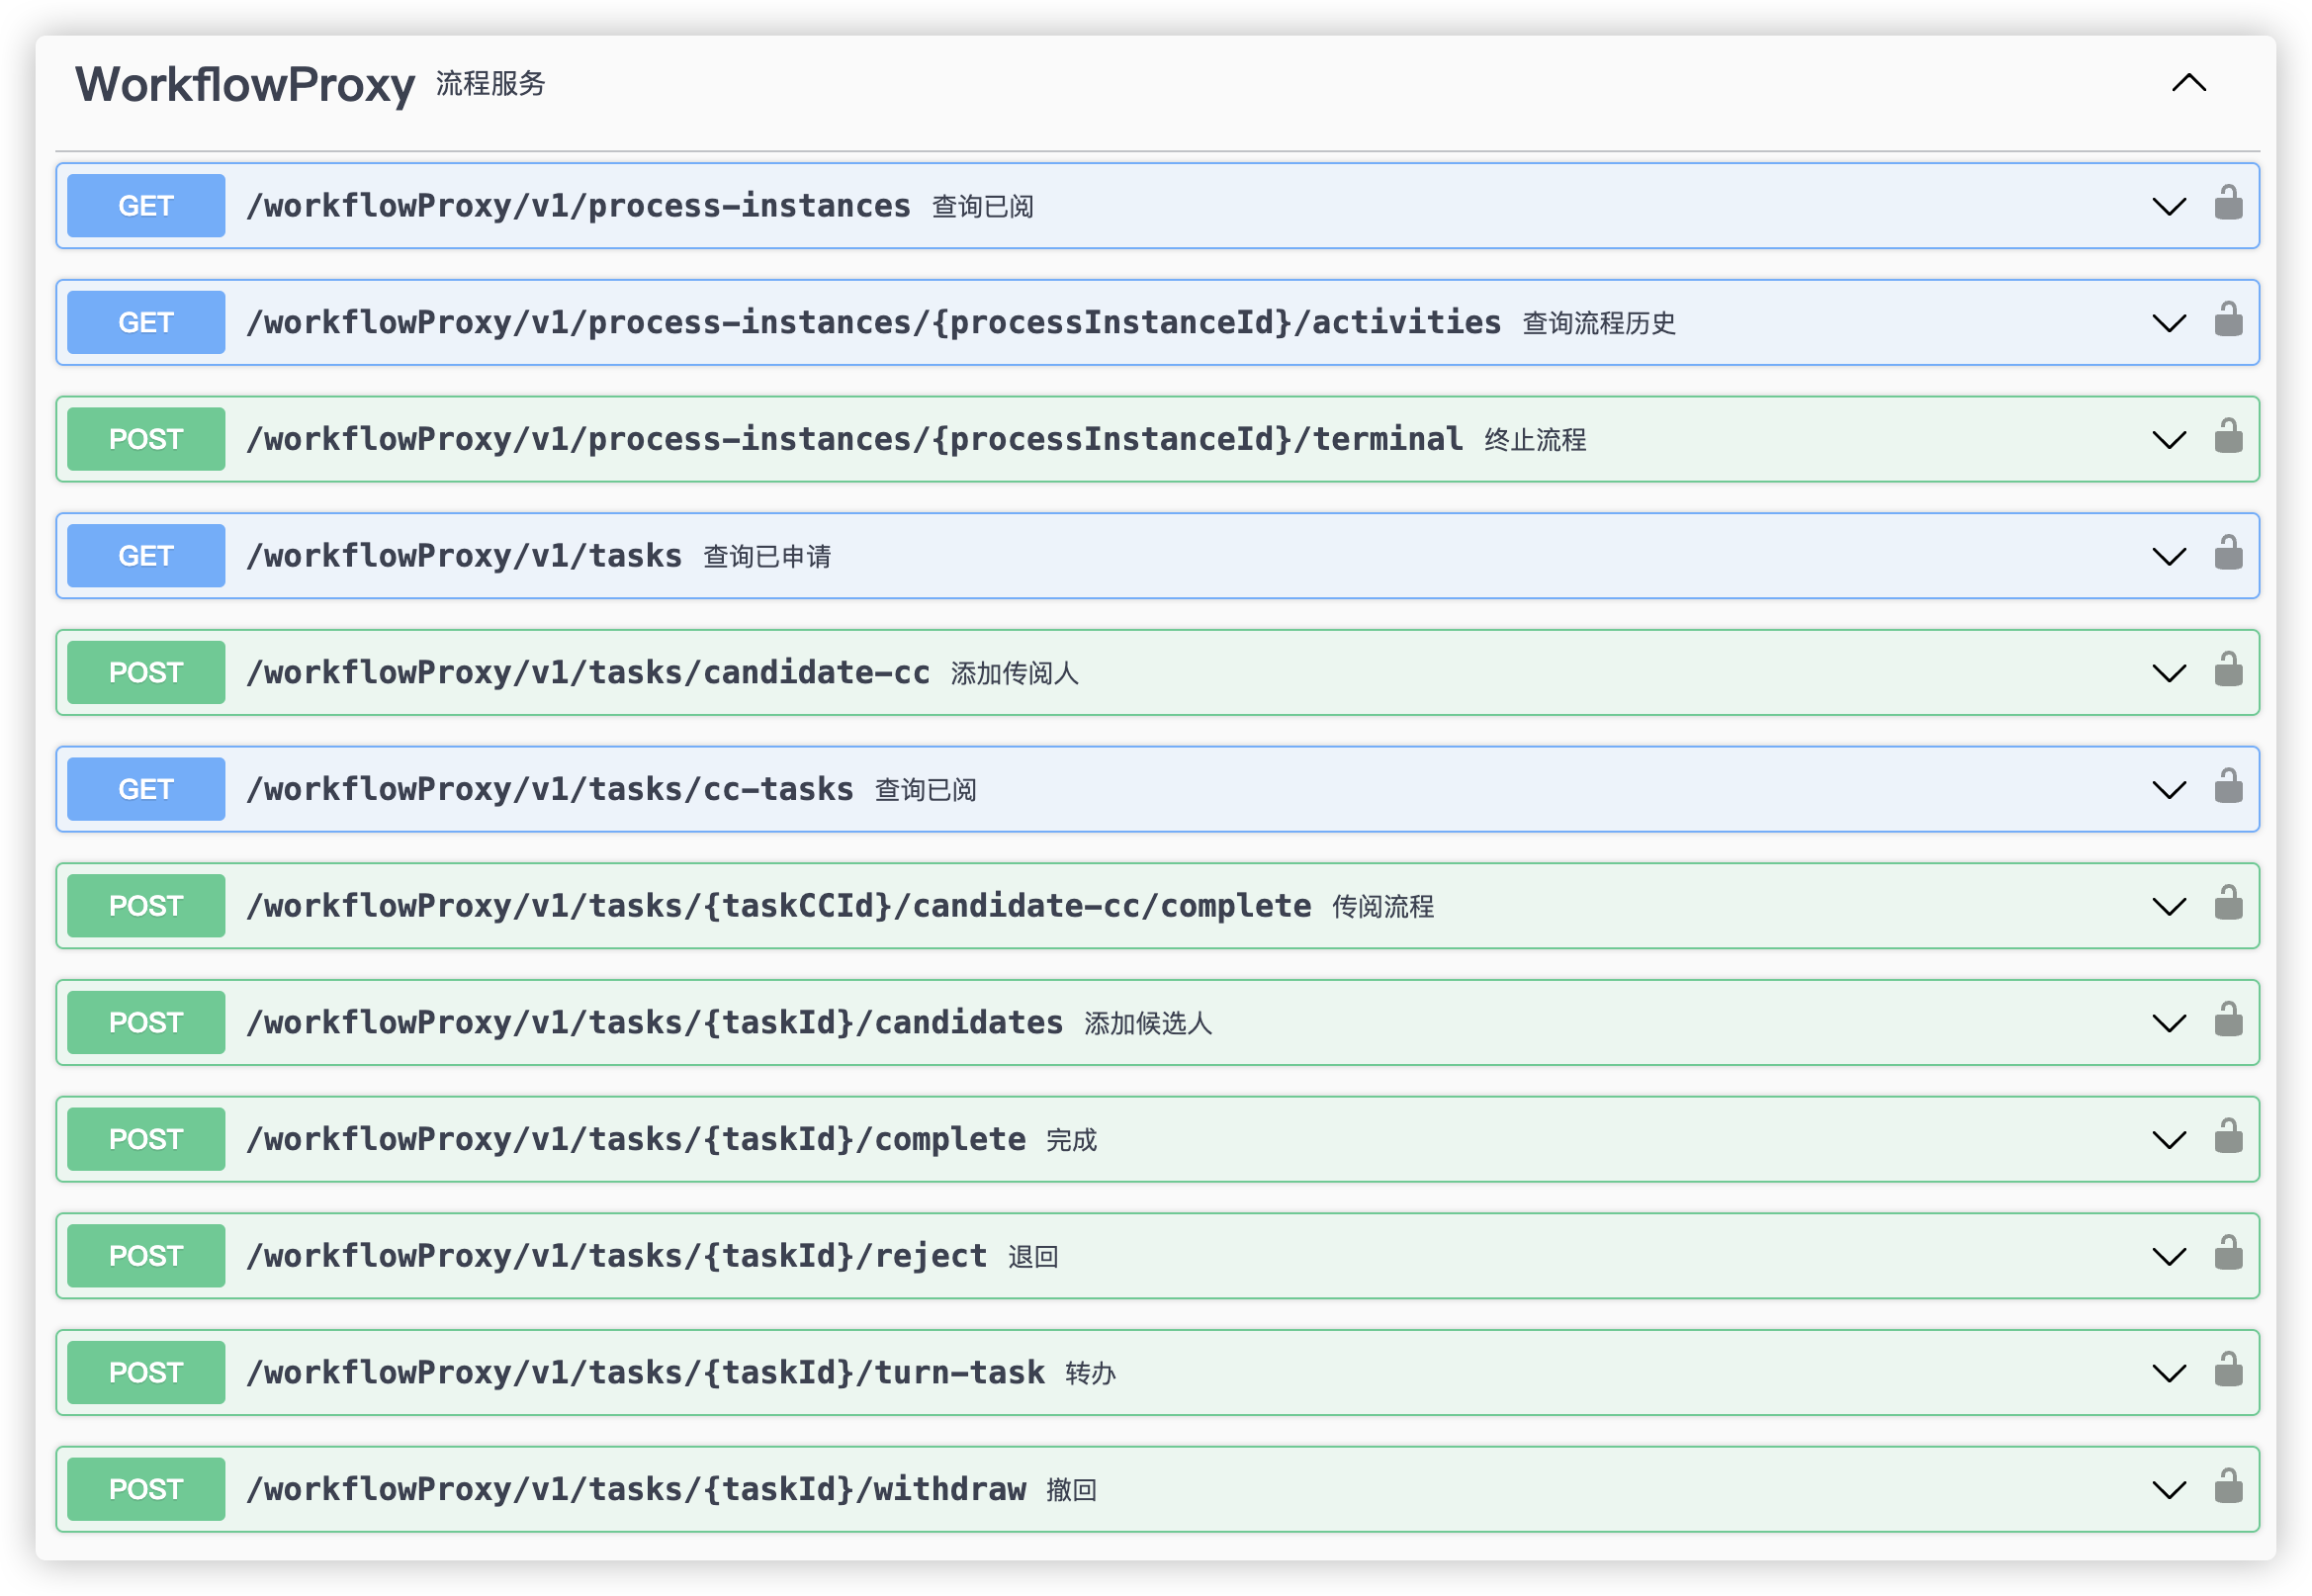The height and width of the screenshot is (1596, 2312).
Task: Click lock icon on withdraw endpoint
Action: [x=2228, y=1488]
